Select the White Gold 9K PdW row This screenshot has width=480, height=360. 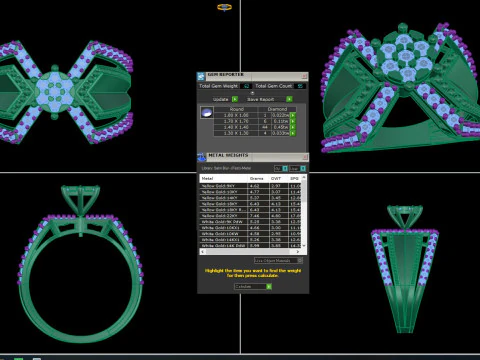(x=250, y=222)
